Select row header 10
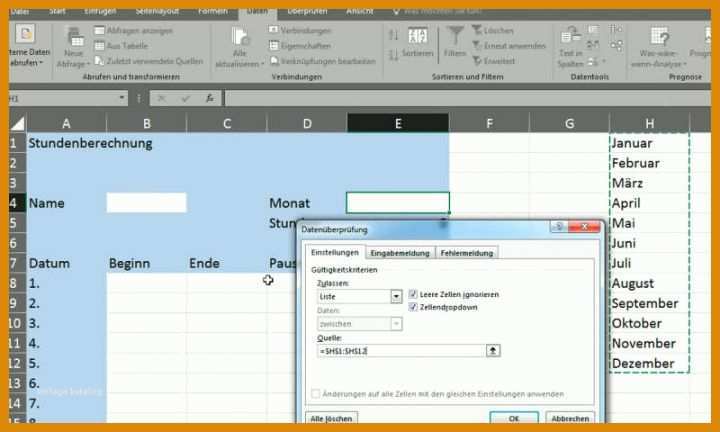The image size is (720, 432). (x=15, y=323)
